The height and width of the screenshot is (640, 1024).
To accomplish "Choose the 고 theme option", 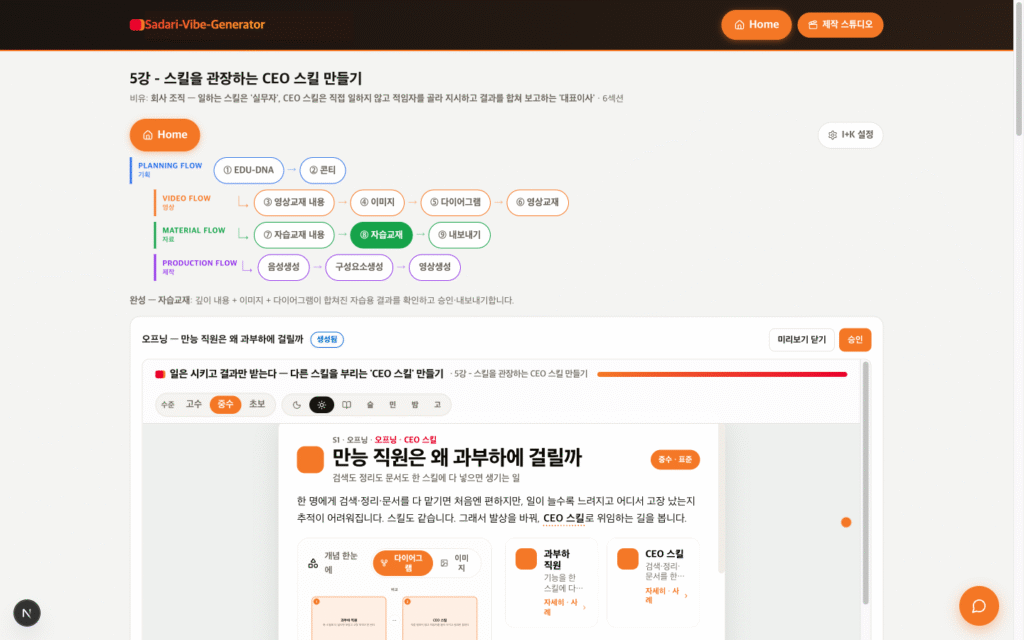I will [x=438, y=405].
